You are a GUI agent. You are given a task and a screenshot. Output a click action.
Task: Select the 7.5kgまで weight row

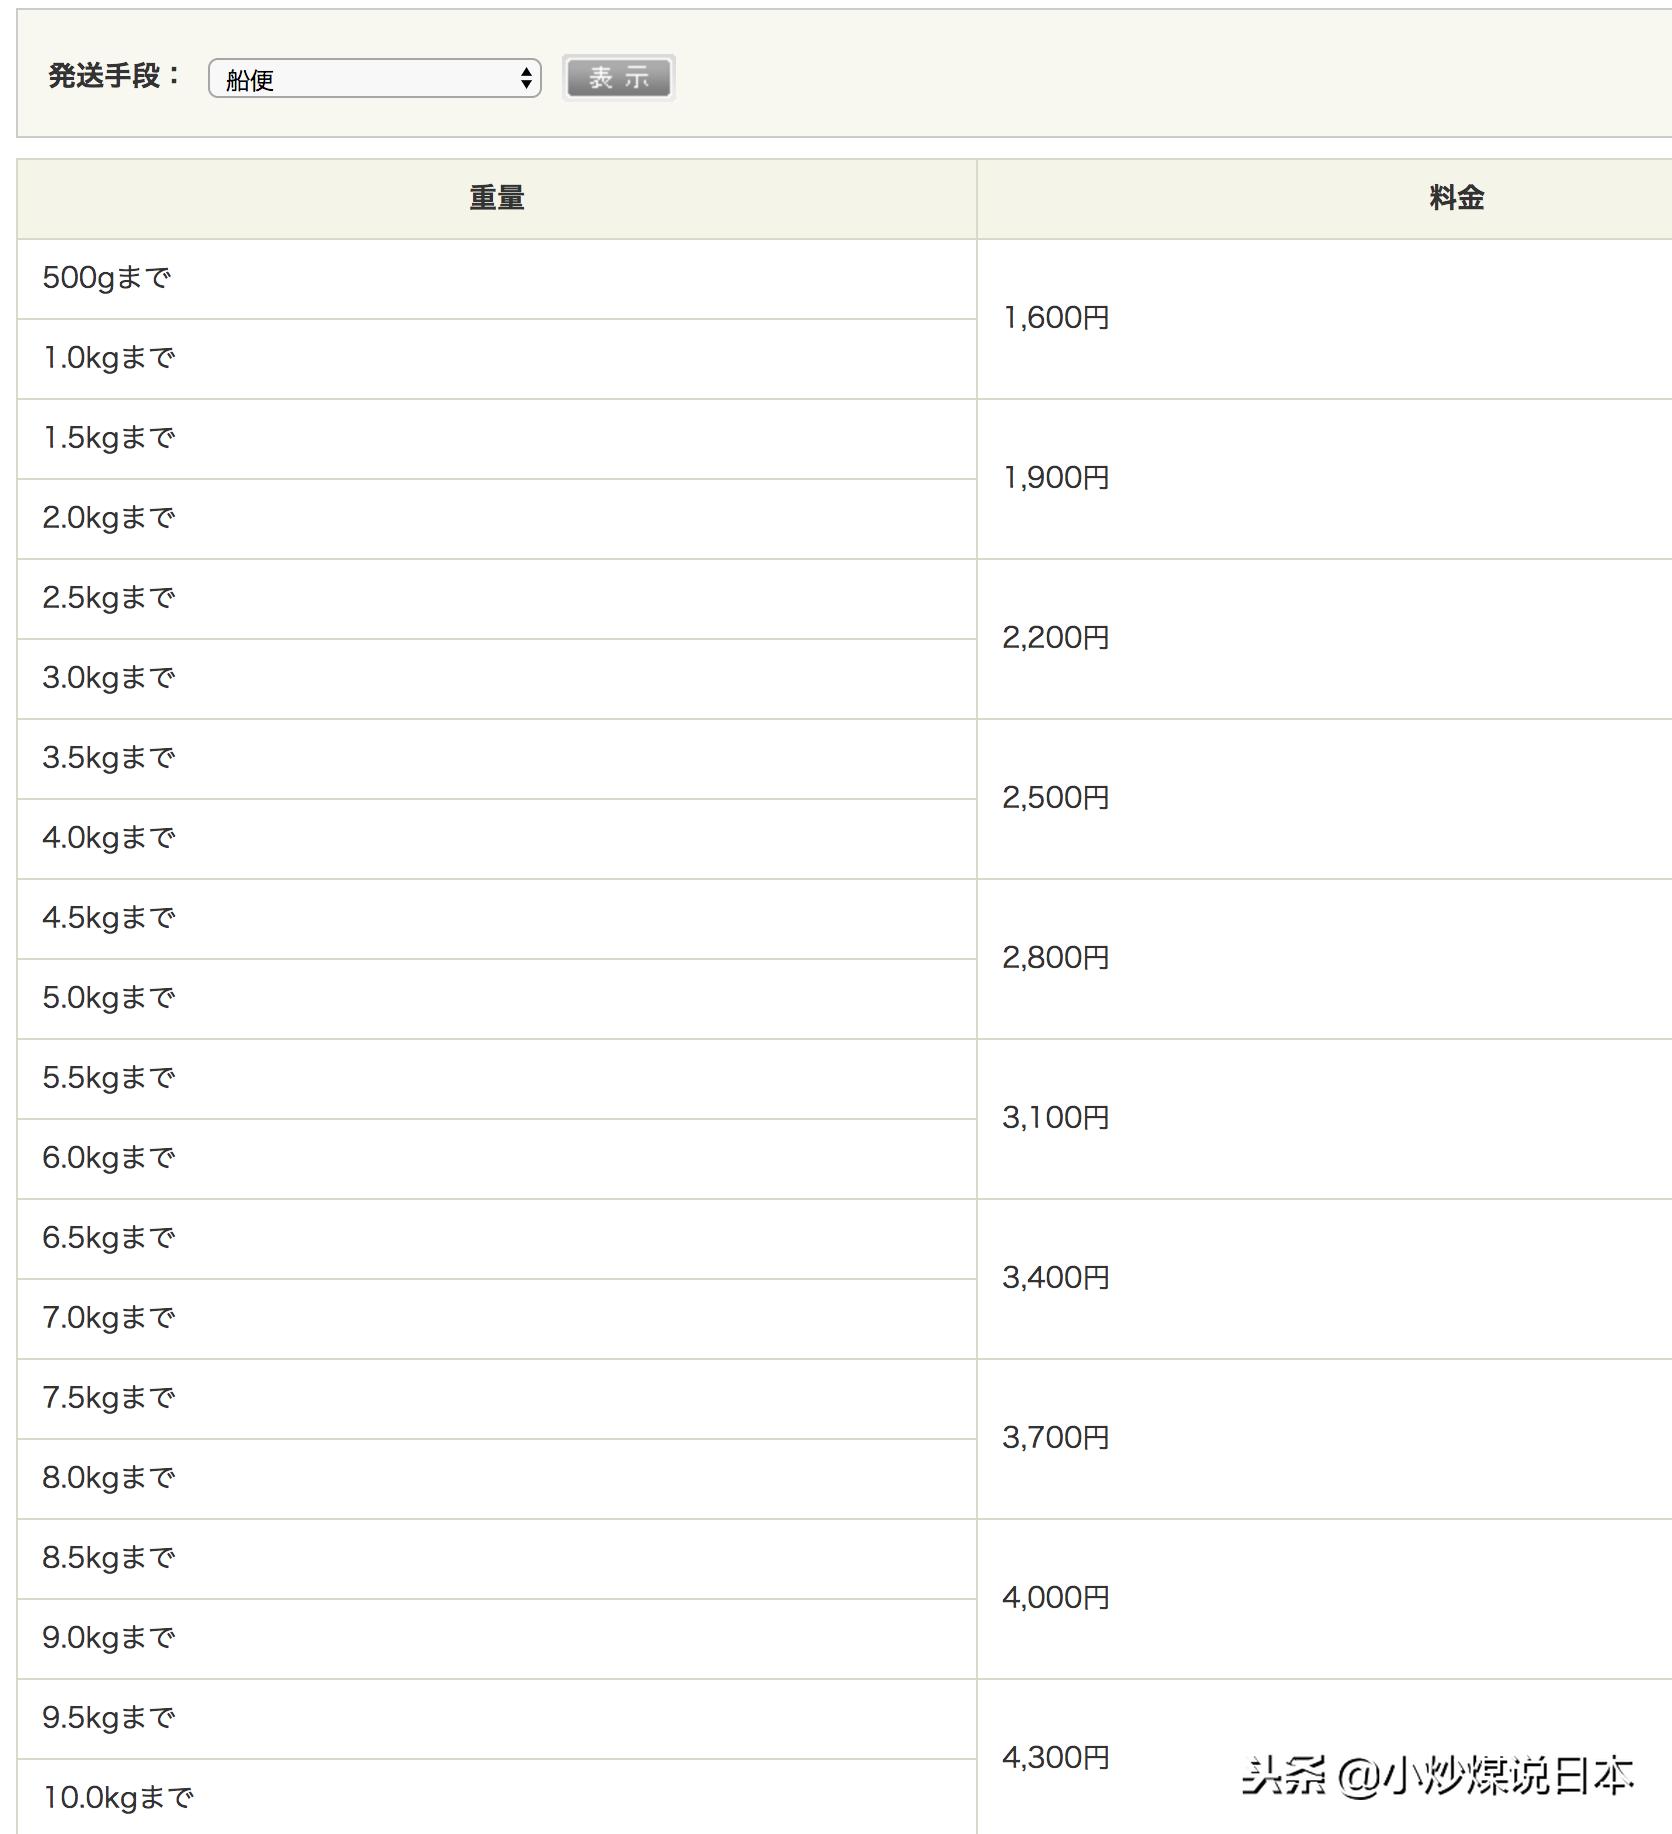(109, 1398)
